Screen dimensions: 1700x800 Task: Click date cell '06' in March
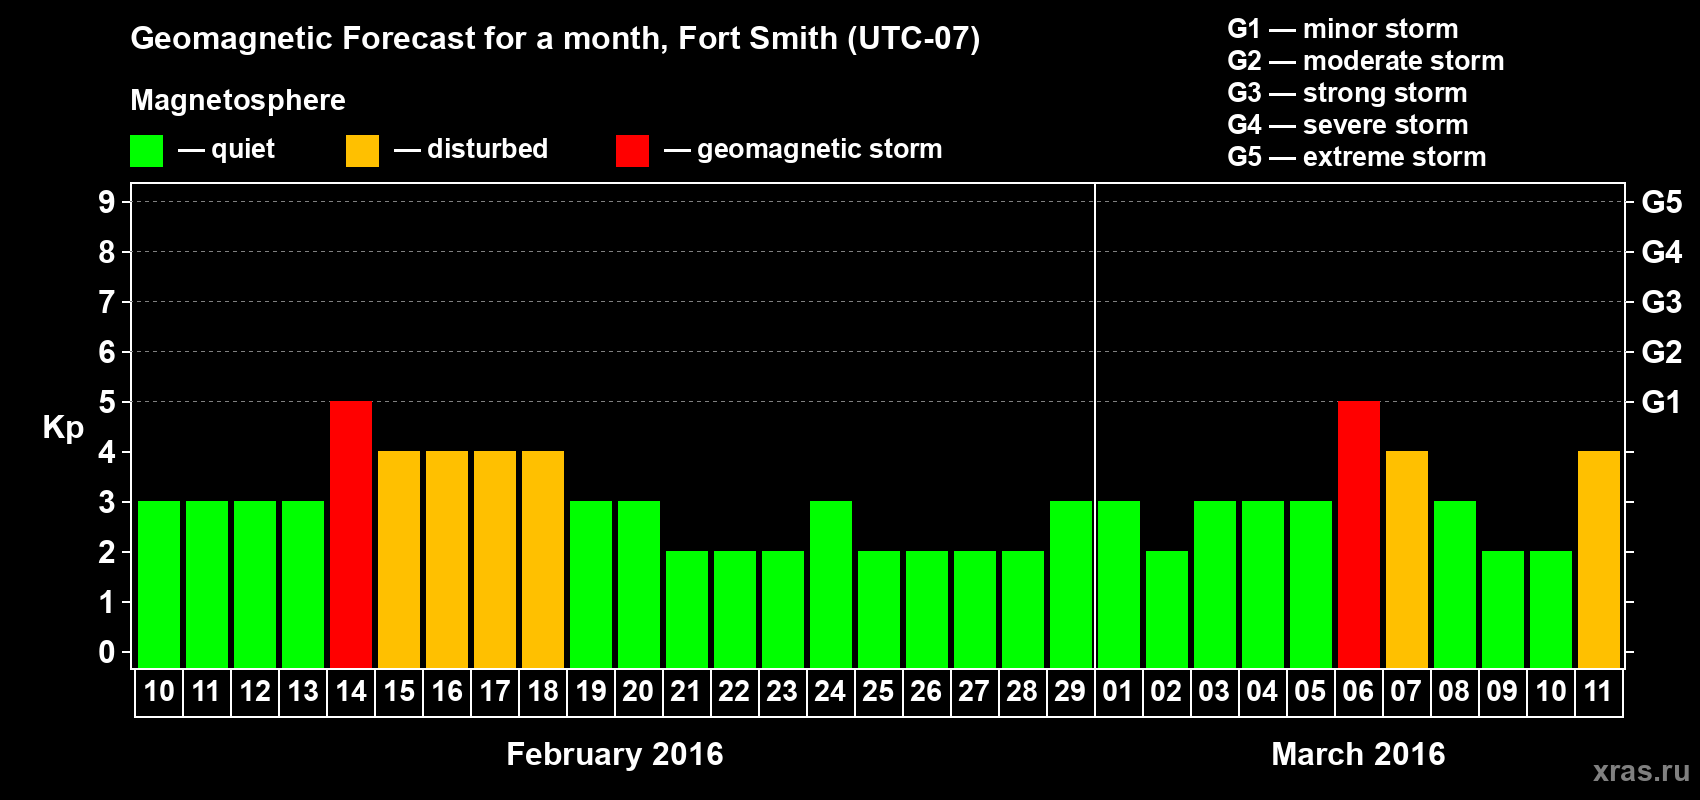click(1359, 692)
